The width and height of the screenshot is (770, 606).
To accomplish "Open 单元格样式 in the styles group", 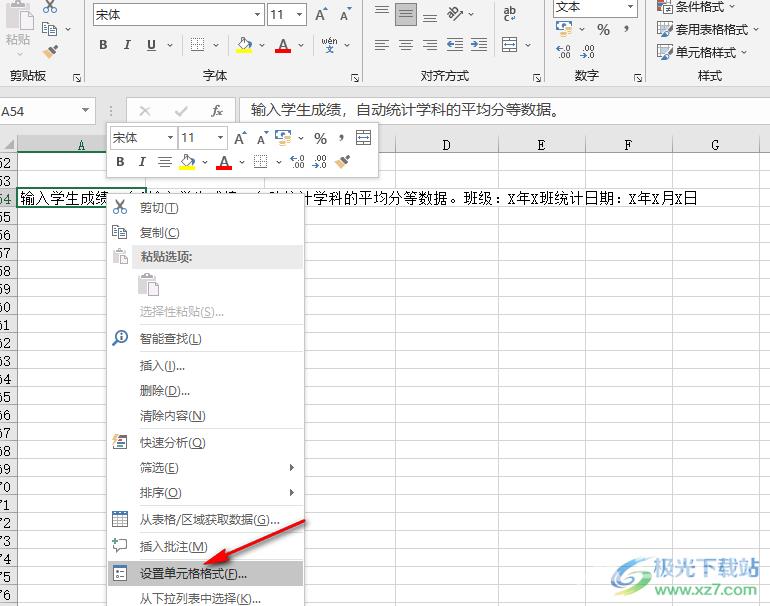I will (702, 52).
